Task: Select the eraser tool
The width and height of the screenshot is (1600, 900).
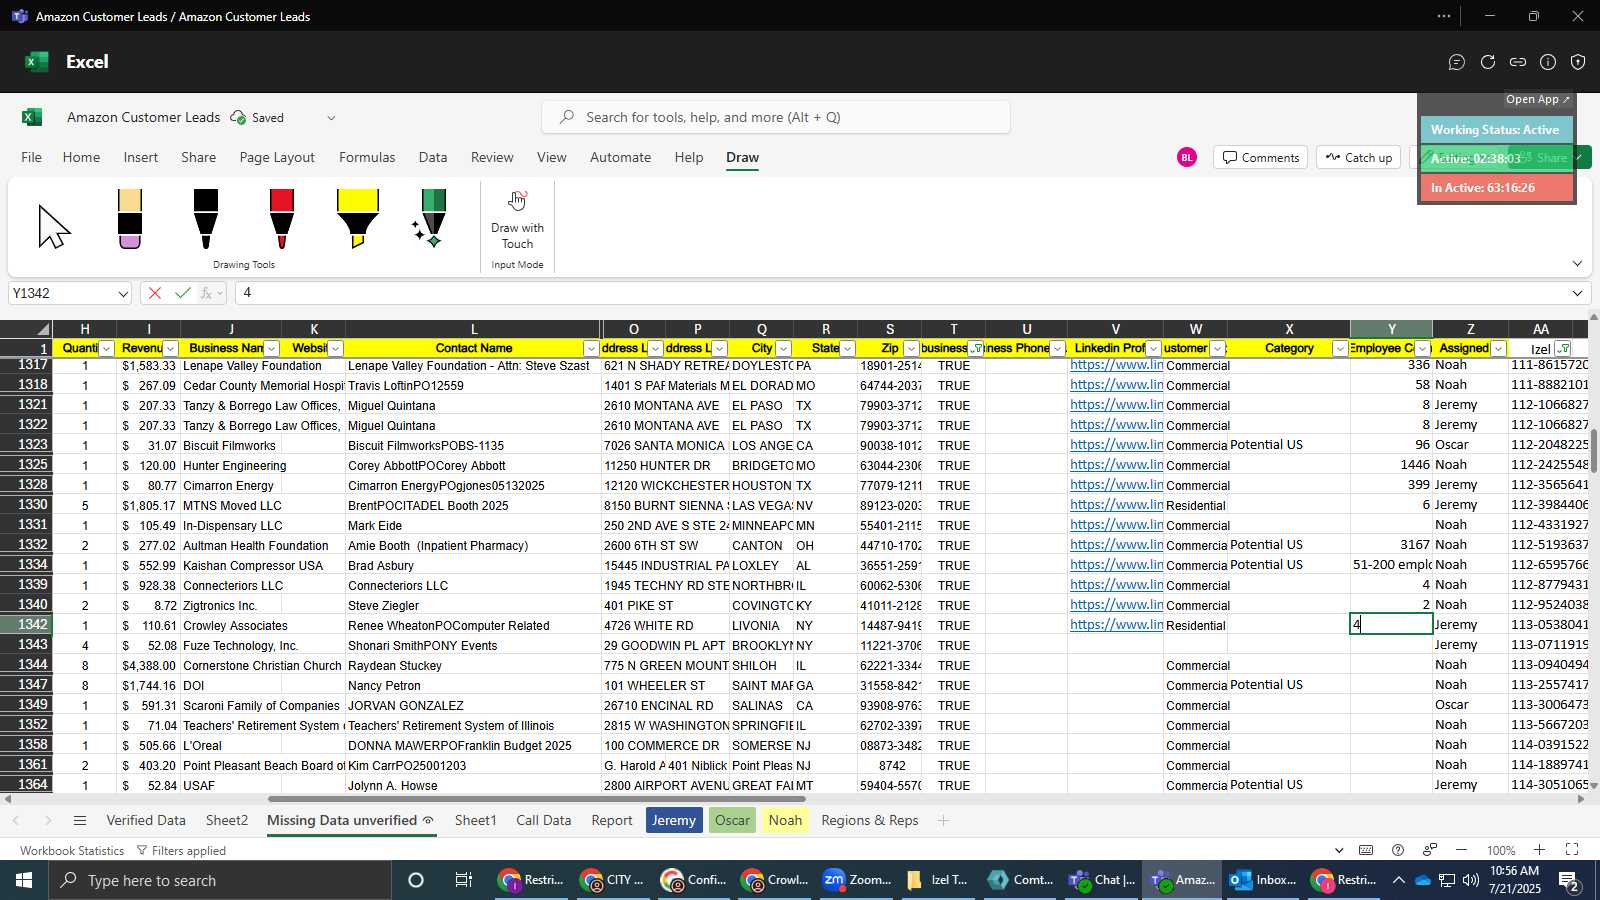Action: tap(130, 219)
